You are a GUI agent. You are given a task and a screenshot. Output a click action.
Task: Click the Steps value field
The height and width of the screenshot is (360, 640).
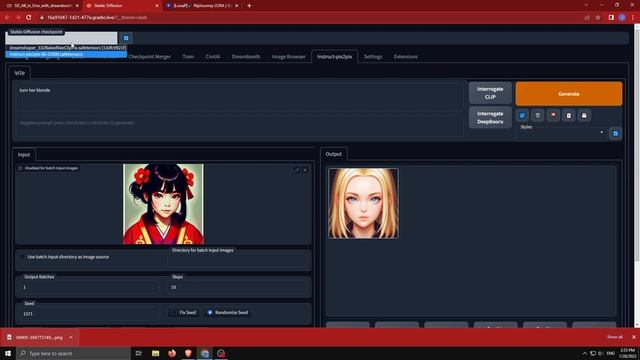tap(238, 287)
